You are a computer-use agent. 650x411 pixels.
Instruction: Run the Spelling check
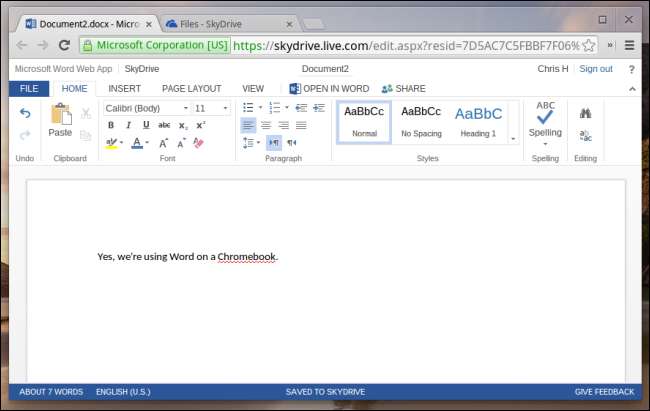click(545, 122)
